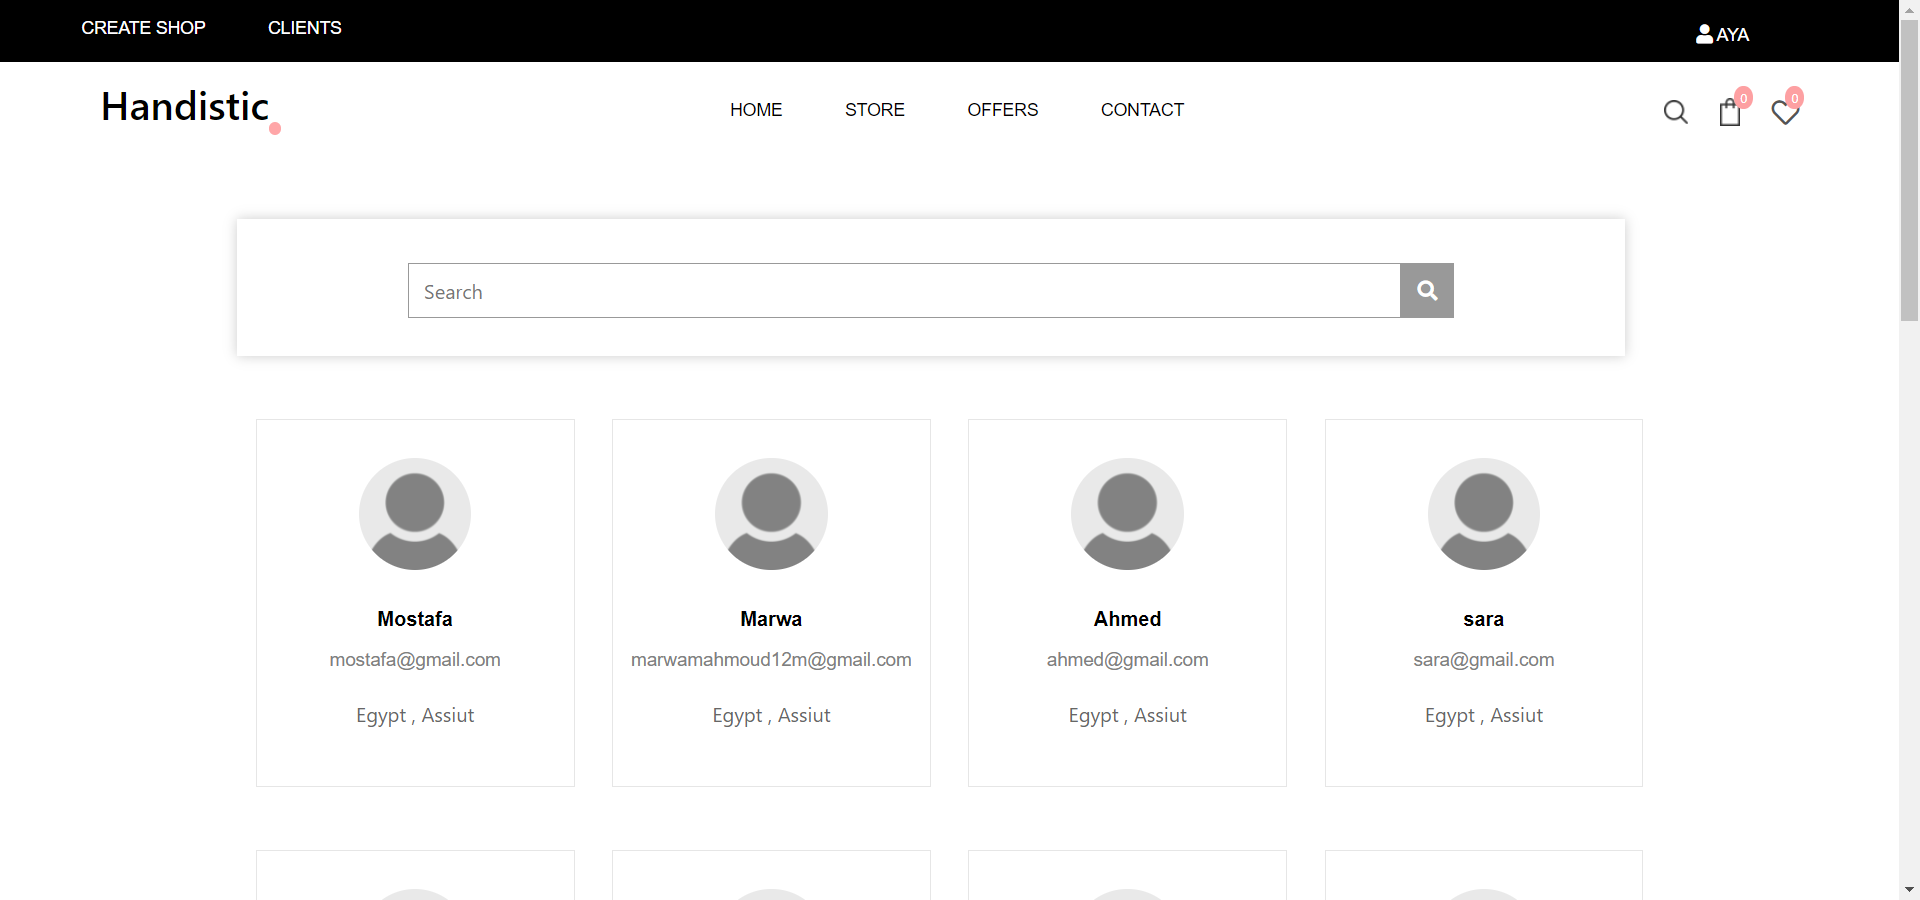The height and width of the screenshot is (900, 1920).
Task: Open Marwa's client name
Action: 771,619
